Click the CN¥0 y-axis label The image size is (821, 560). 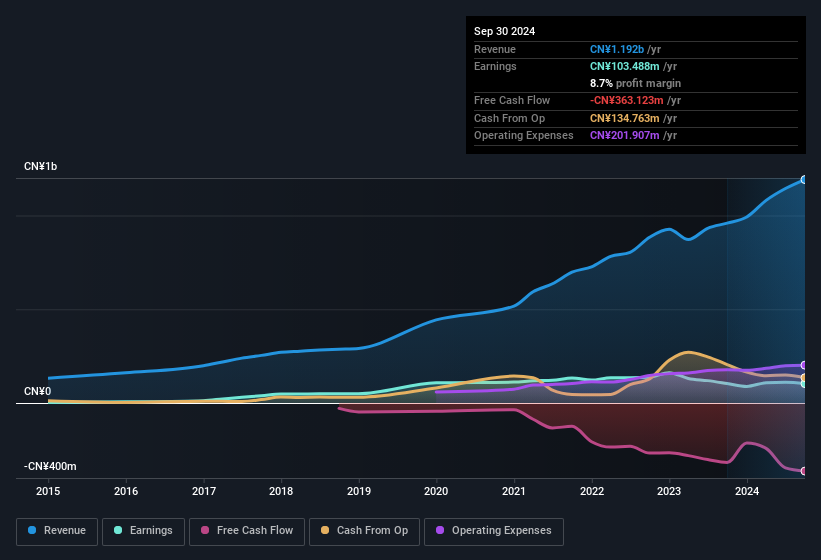click(x=37, y=391)
